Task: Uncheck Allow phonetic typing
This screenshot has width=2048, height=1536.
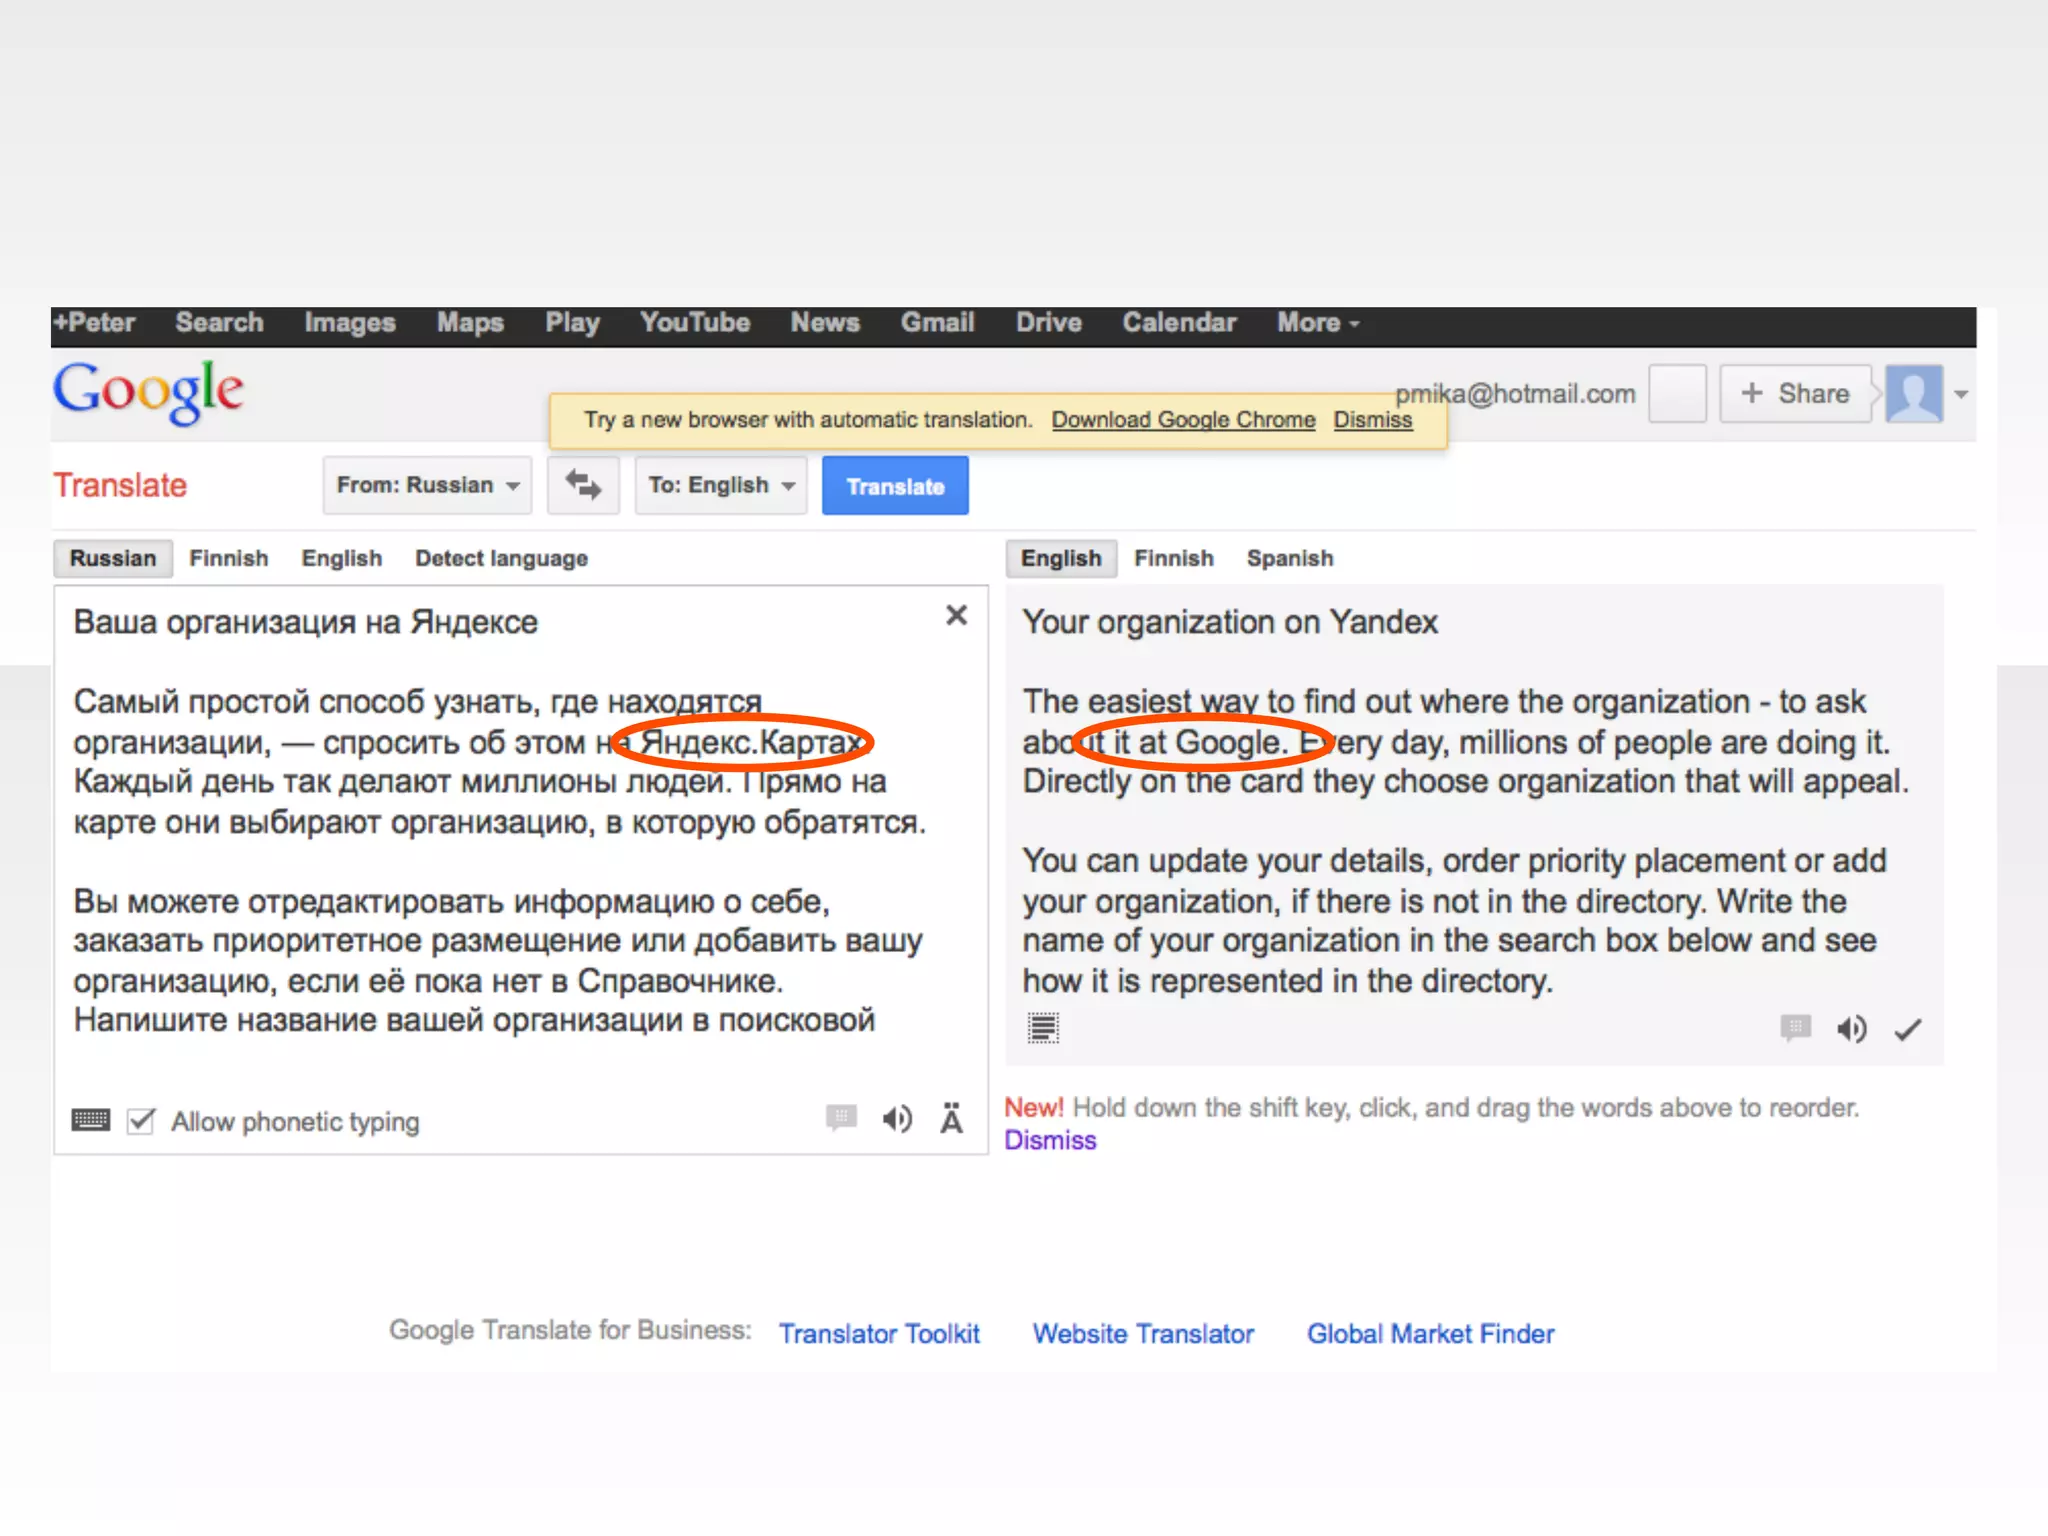Action: click(x=141, y=1121)
